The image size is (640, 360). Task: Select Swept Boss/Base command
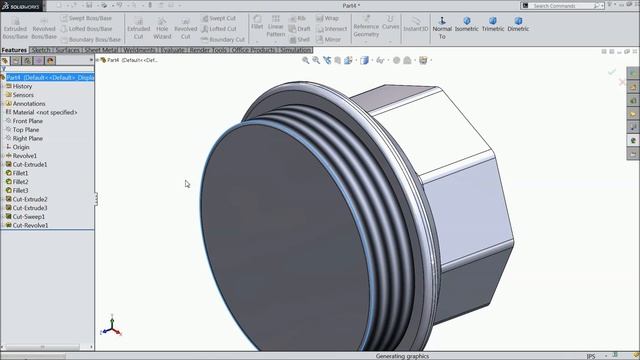tap(86, 18)
